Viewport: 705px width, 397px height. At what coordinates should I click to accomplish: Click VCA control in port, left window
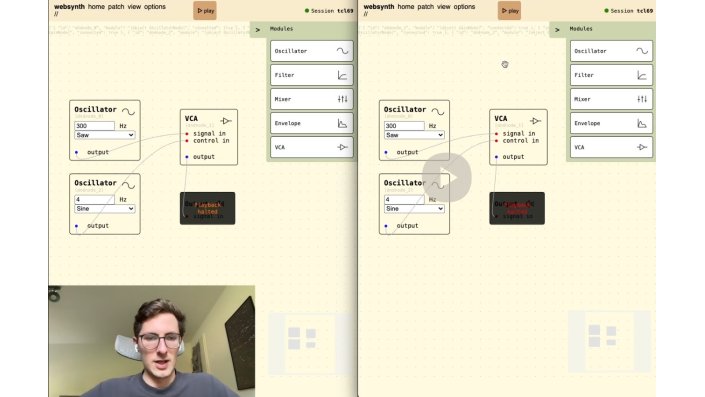point(187,141)
